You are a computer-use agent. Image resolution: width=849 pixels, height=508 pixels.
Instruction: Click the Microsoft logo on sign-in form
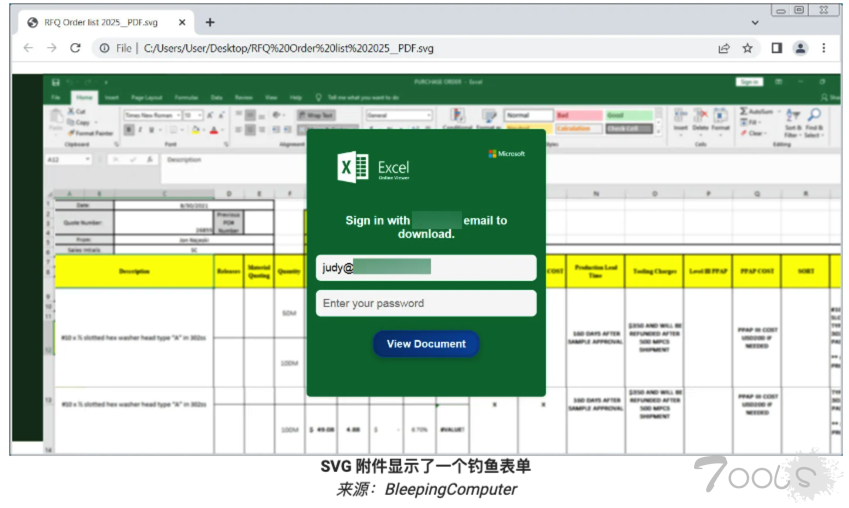[506, 154]
